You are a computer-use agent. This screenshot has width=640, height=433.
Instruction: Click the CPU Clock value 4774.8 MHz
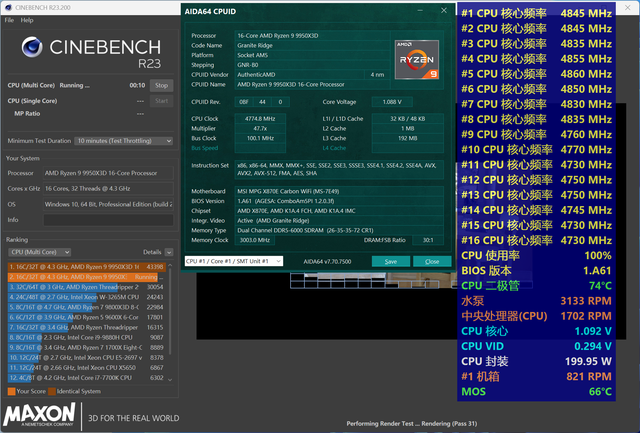(260, 119)
